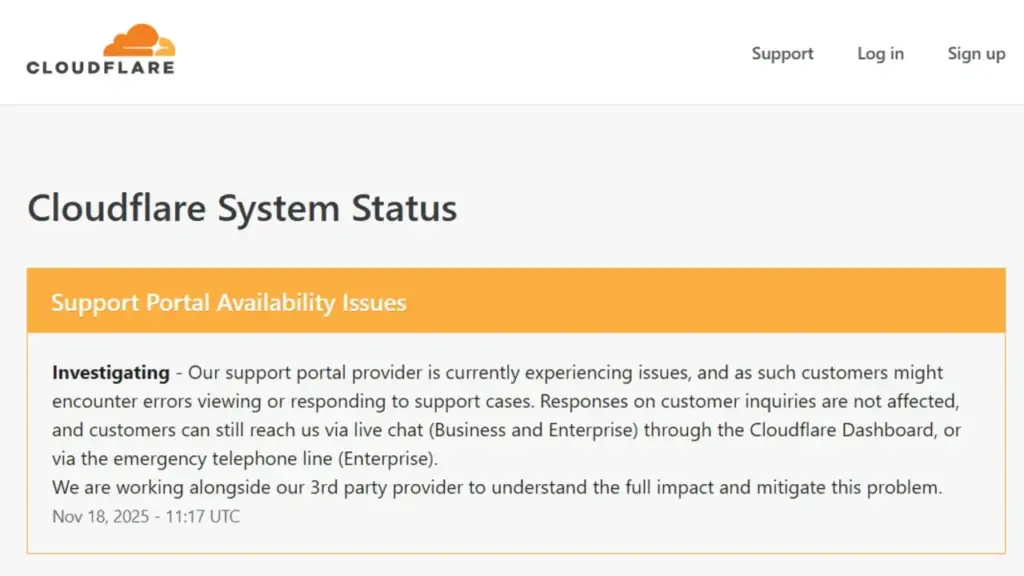This screenshot has height=576, width=1024.
Task: Click the Sign up option in the header
Action: (x=975, y=54)
